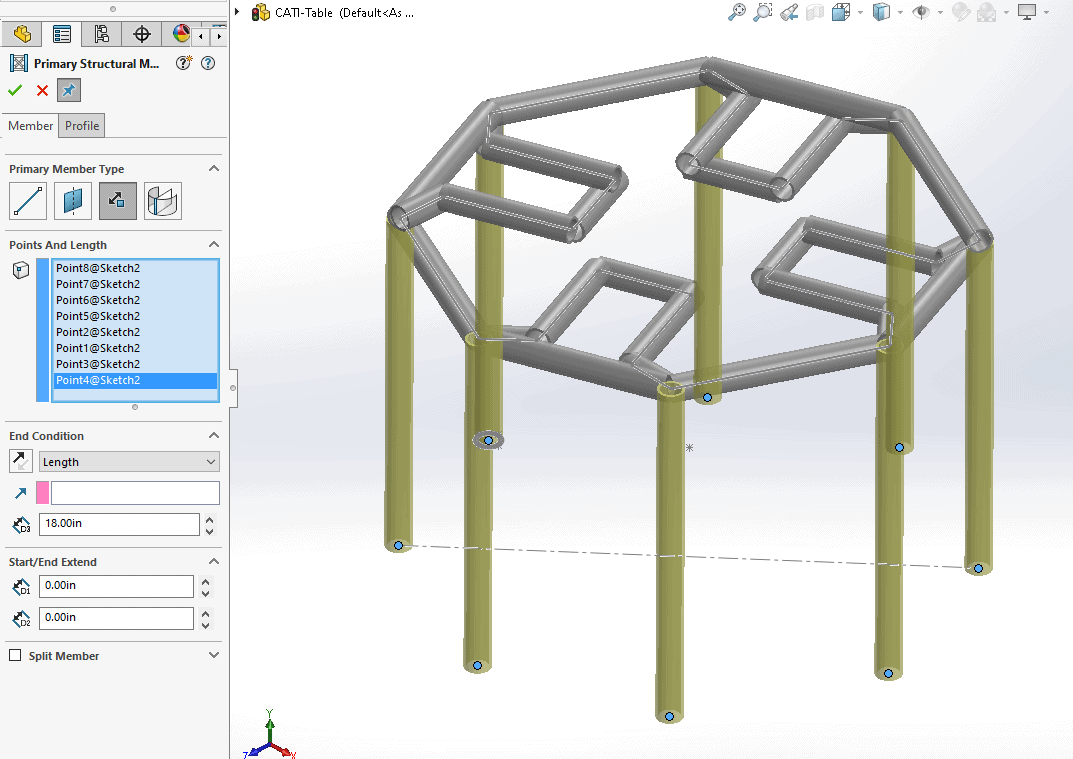The height and width of the screenshot is (759, 1073).
Task: Collapse the End Condition section
Action: point(214,435)
